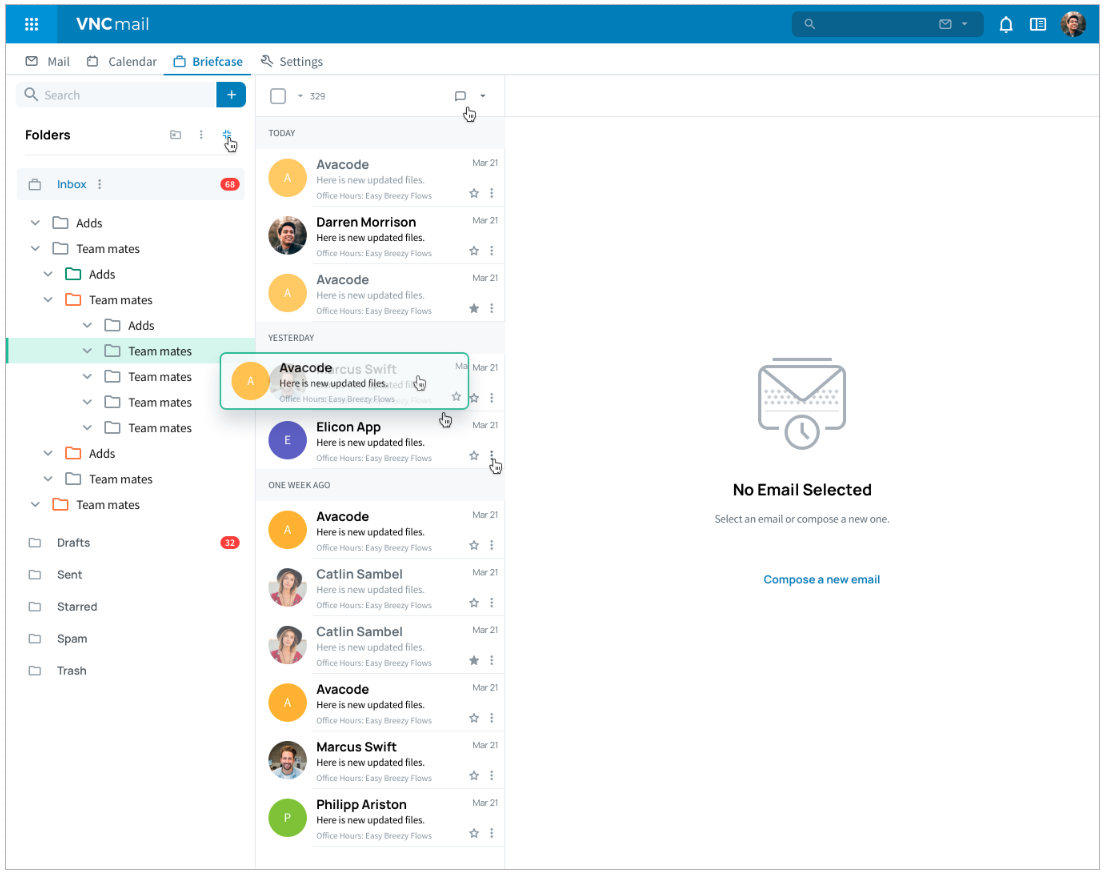Open the apps grid launcher icon

coord(32,24)
